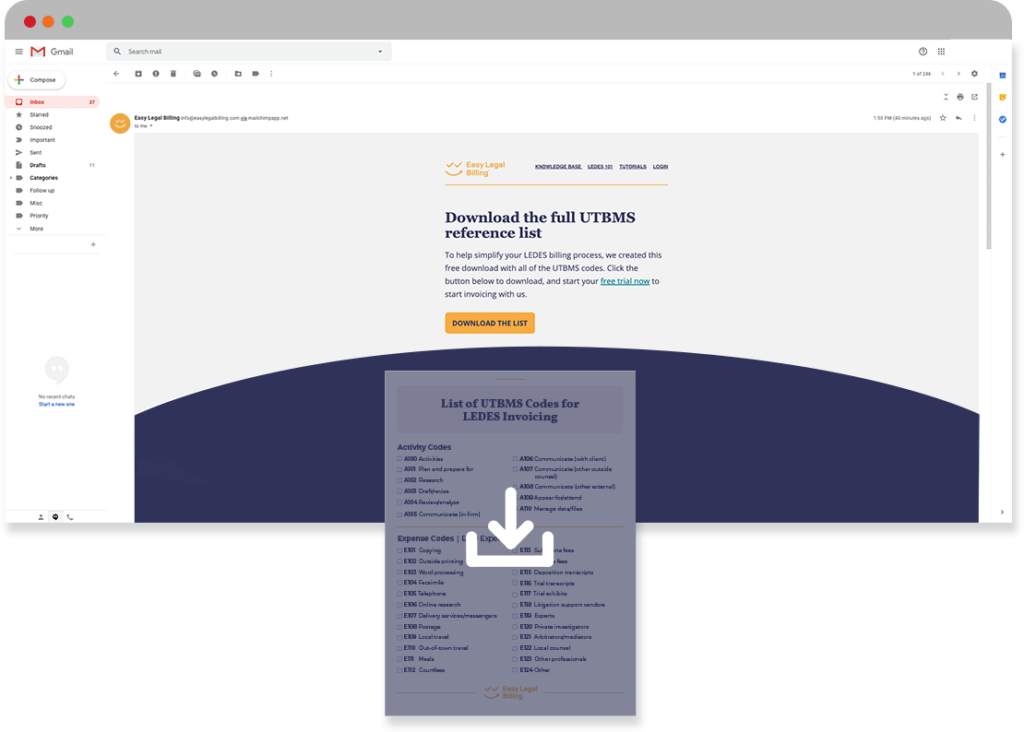The image size is (1024, 732).
Task: Open the Hangouts conversations icon at sidebar bottom
Action: (56, 517)
